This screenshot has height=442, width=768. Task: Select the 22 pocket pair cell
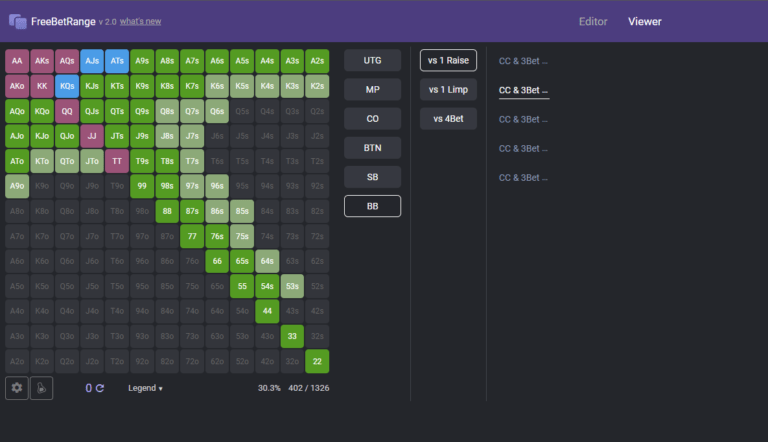coord(317,361)
